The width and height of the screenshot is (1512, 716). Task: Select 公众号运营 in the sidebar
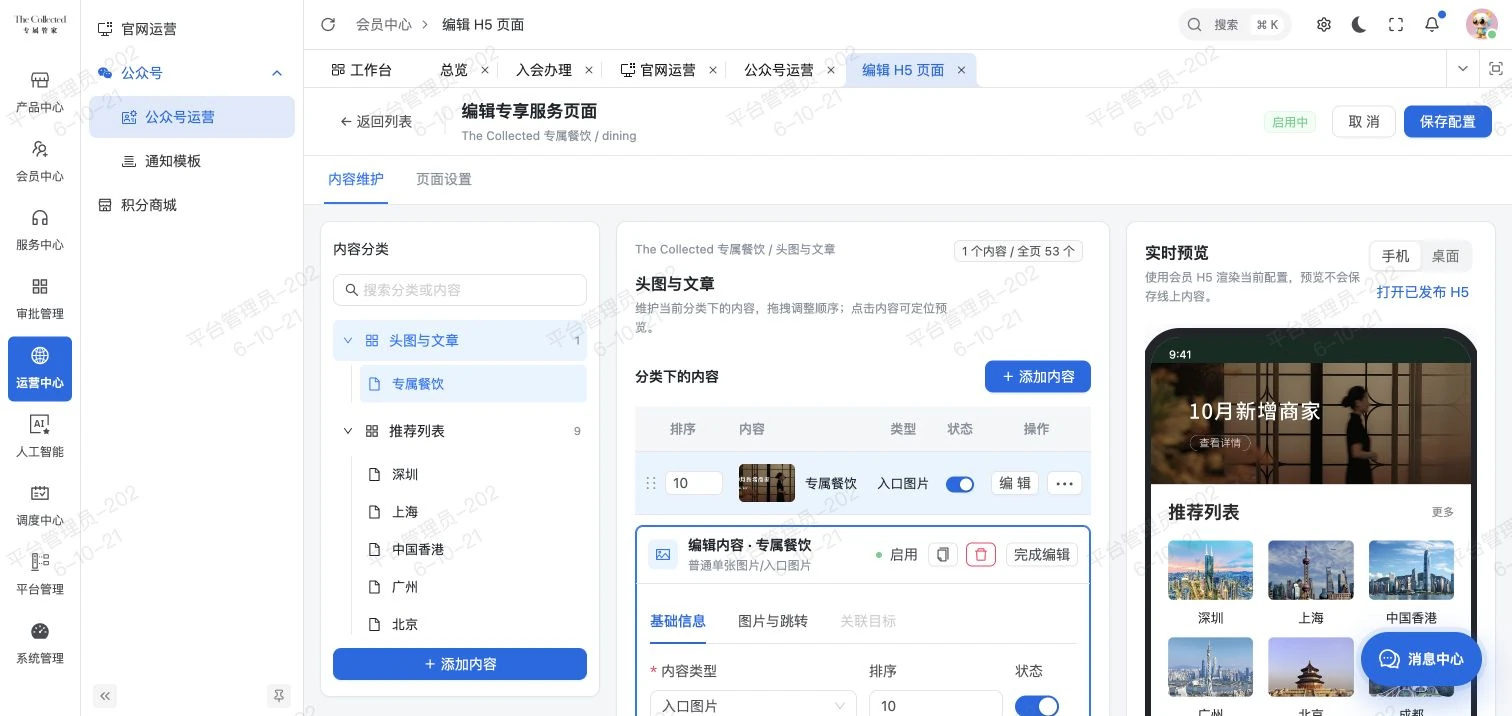192,117
